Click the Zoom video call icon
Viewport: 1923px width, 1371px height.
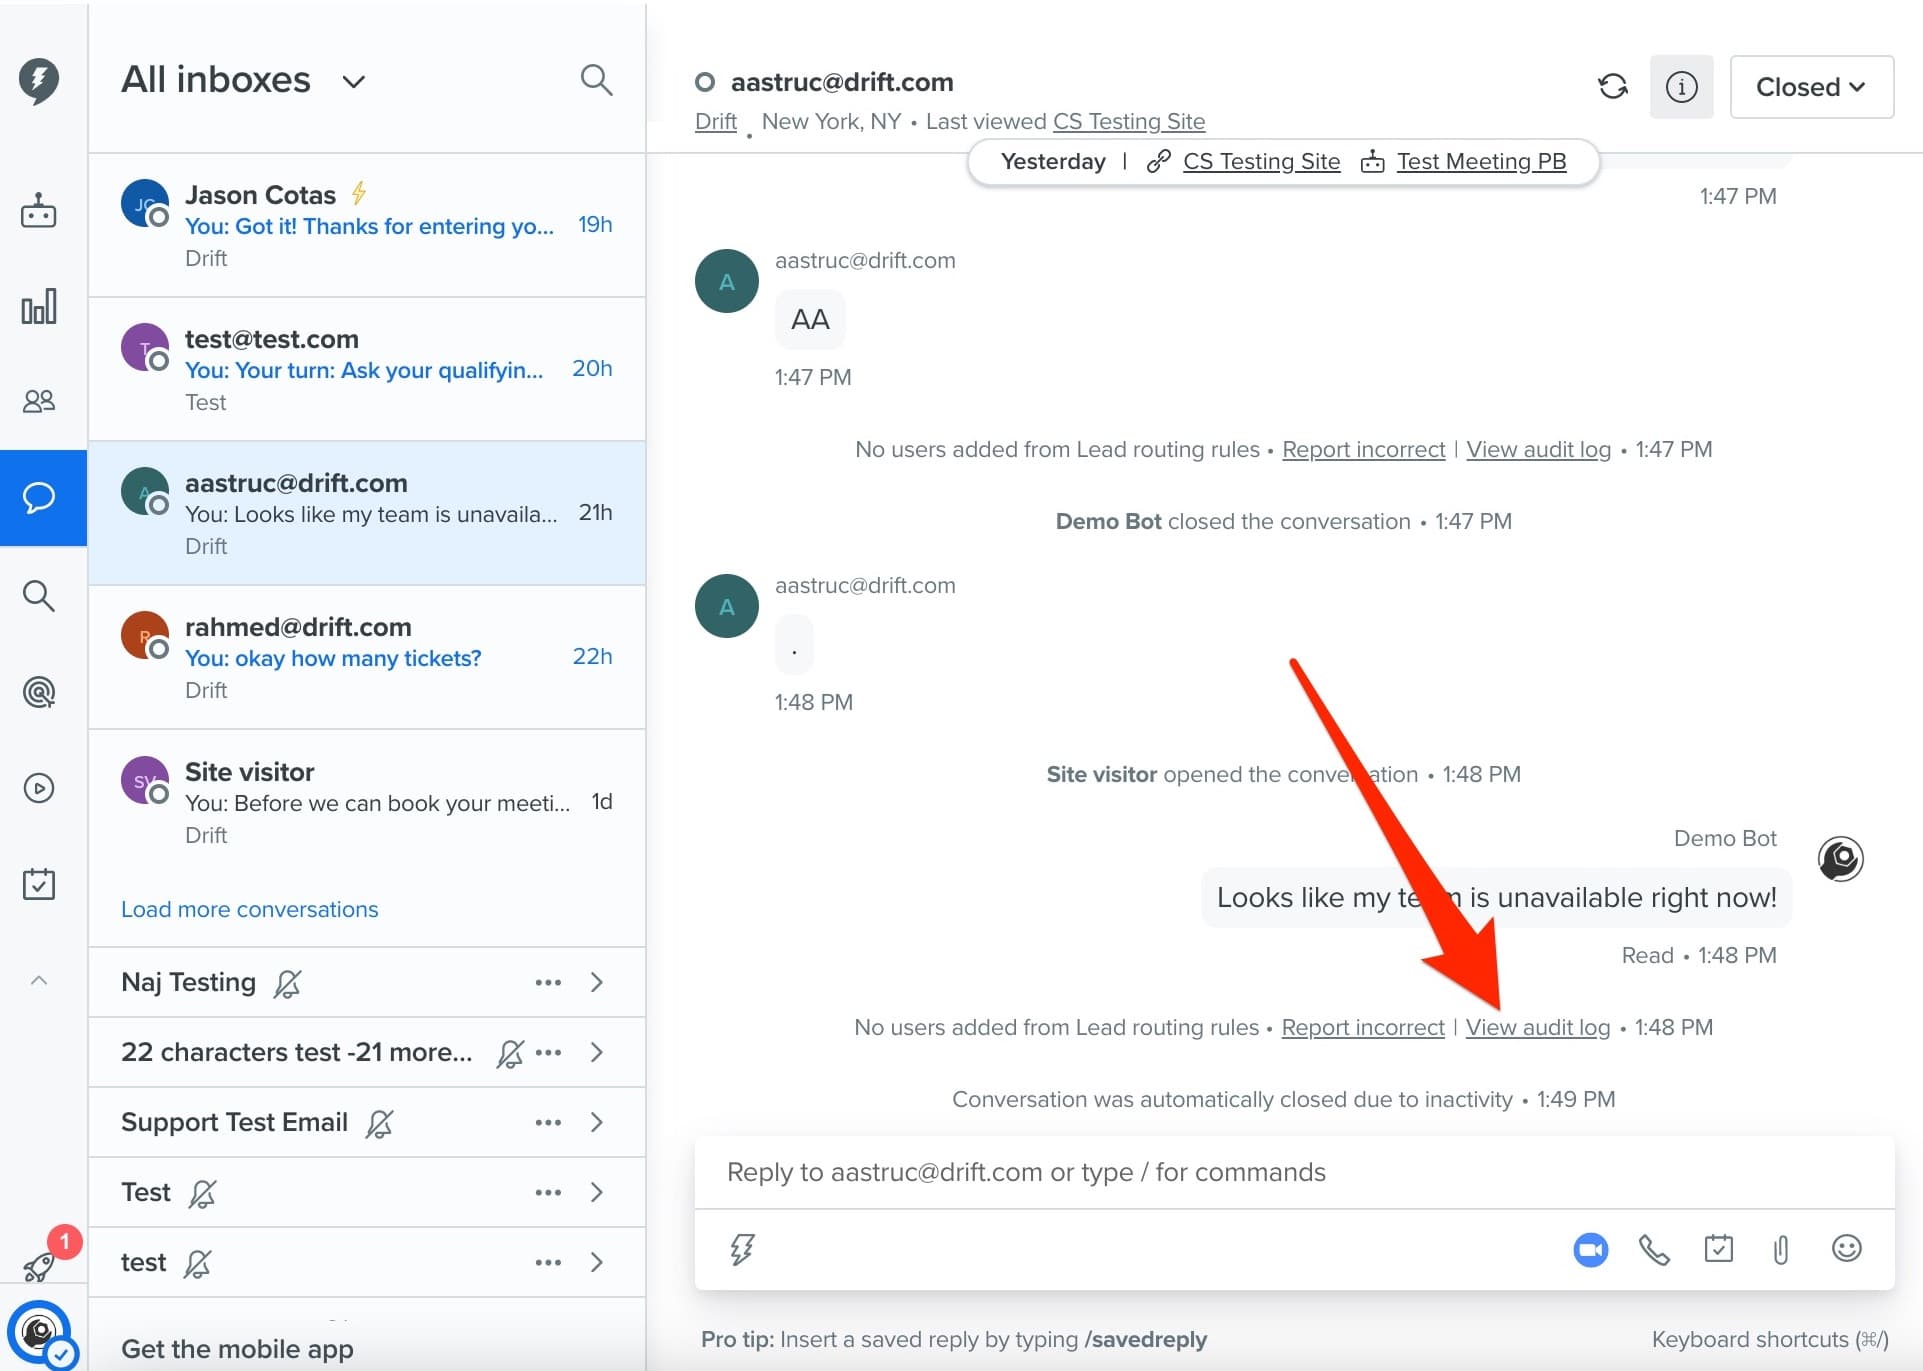pyautogui.click(x=1590, y=1249)
